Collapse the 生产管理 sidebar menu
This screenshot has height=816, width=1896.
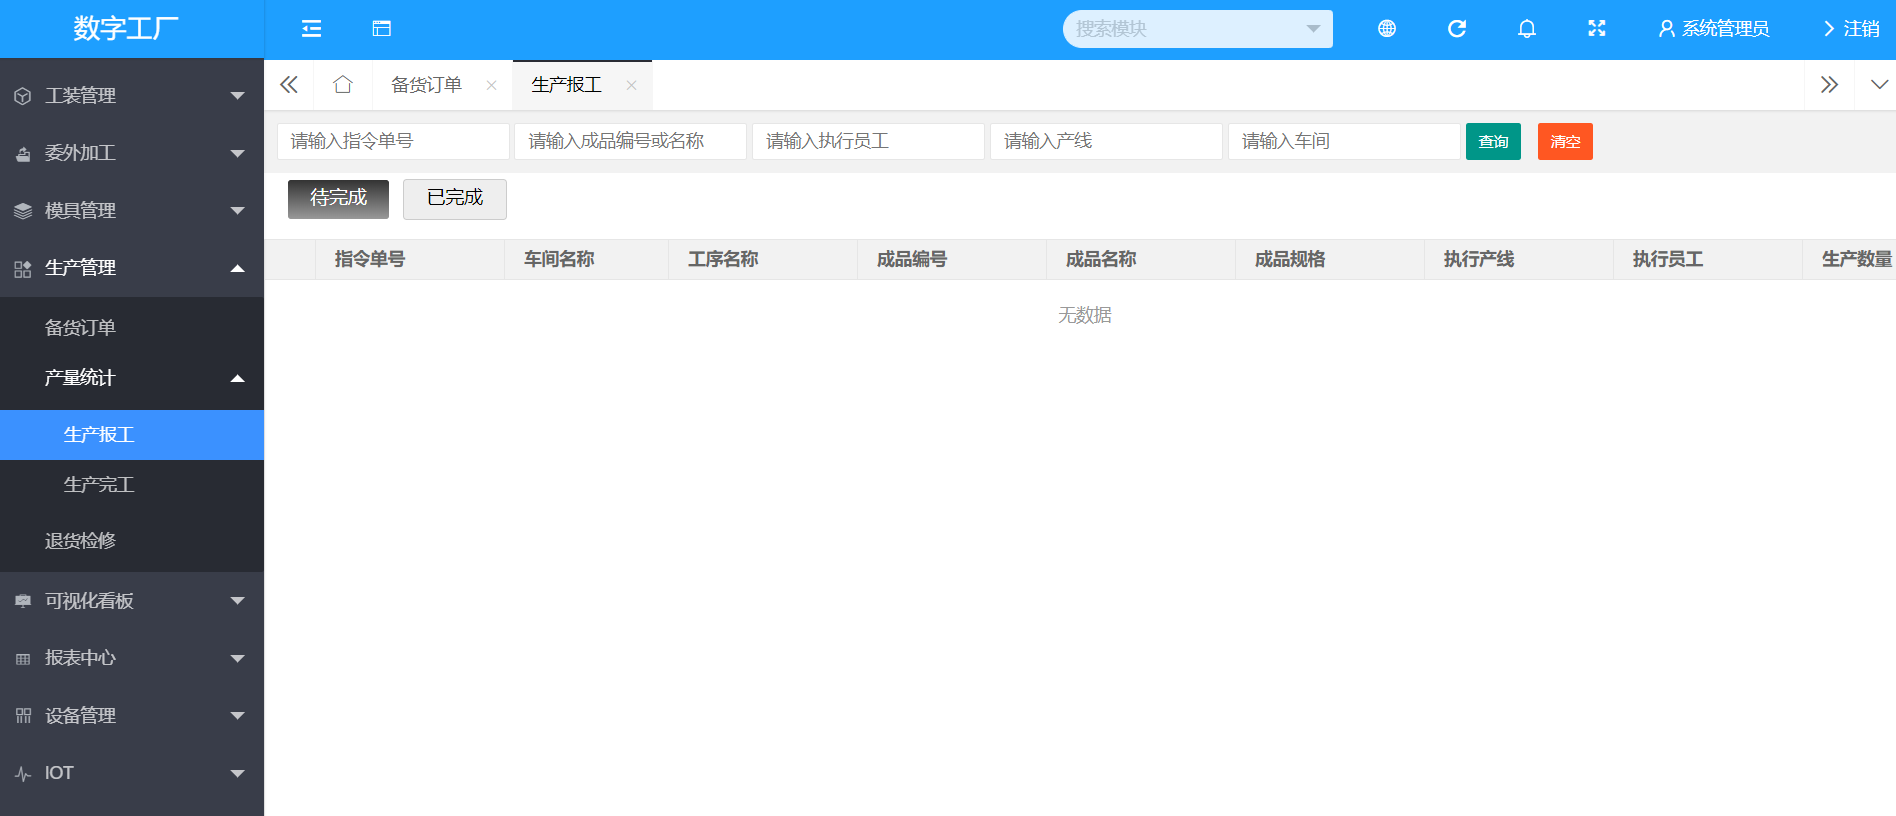132,268
